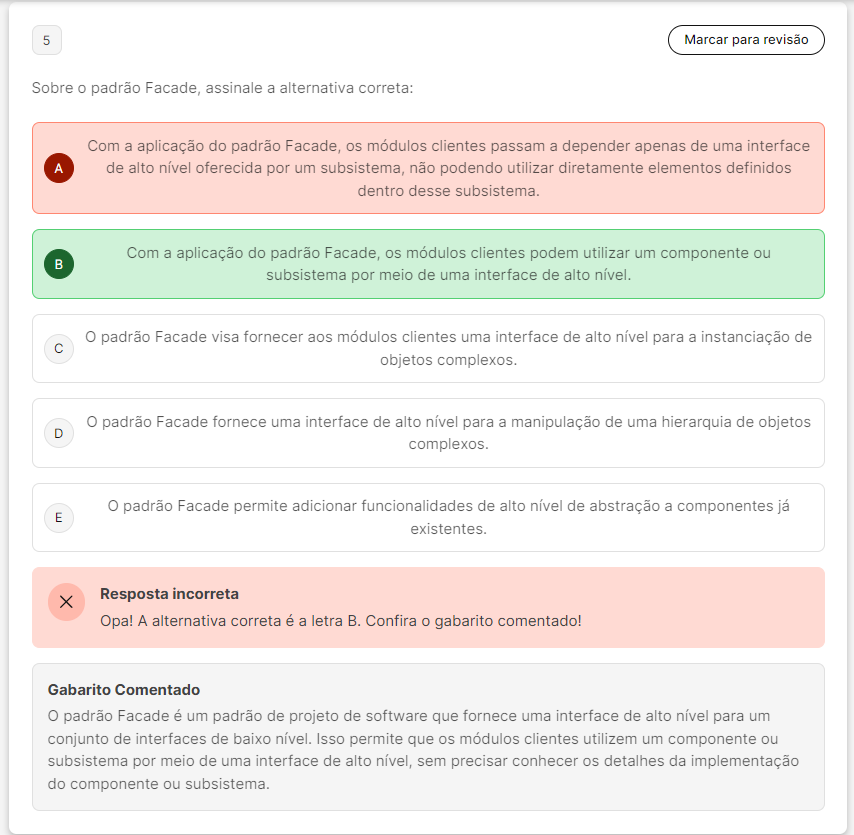Click alternative D text about hierarchy of objects
Image resolution: width=854 pixels, height=835 pixels.
tap(448, 433)
